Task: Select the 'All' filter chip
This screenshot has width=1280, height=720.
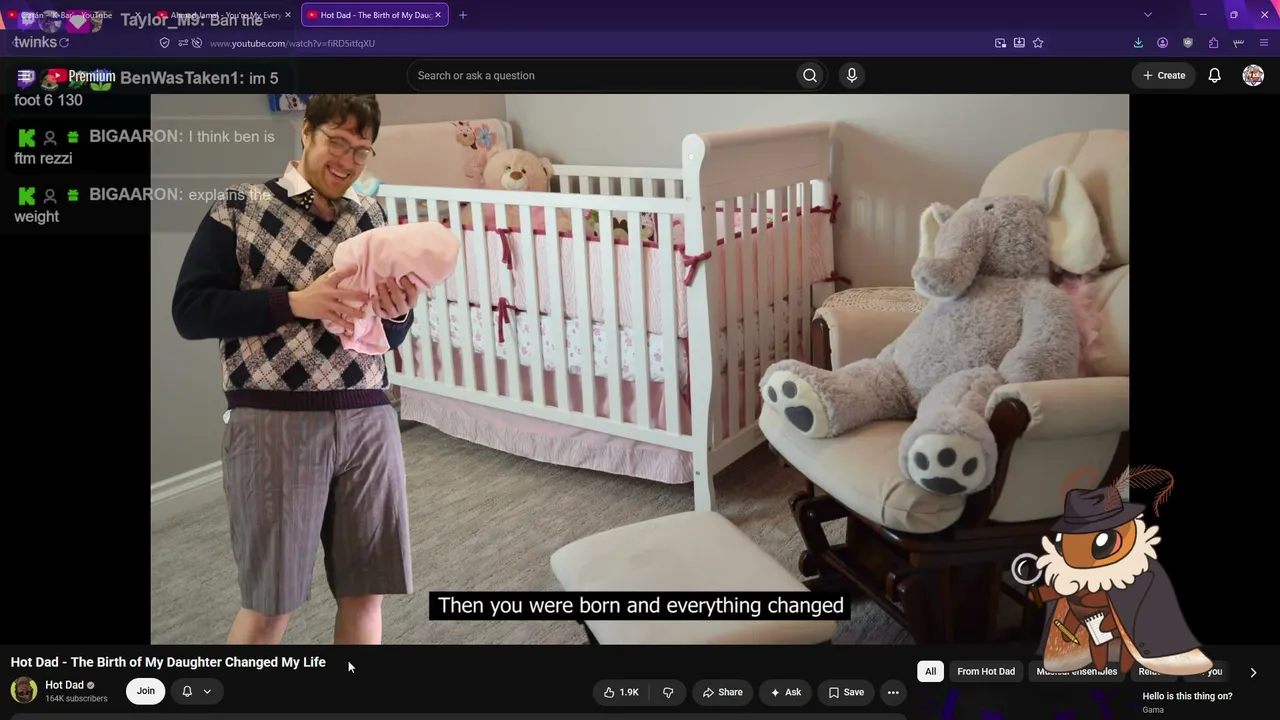Action: coord(930,672)
